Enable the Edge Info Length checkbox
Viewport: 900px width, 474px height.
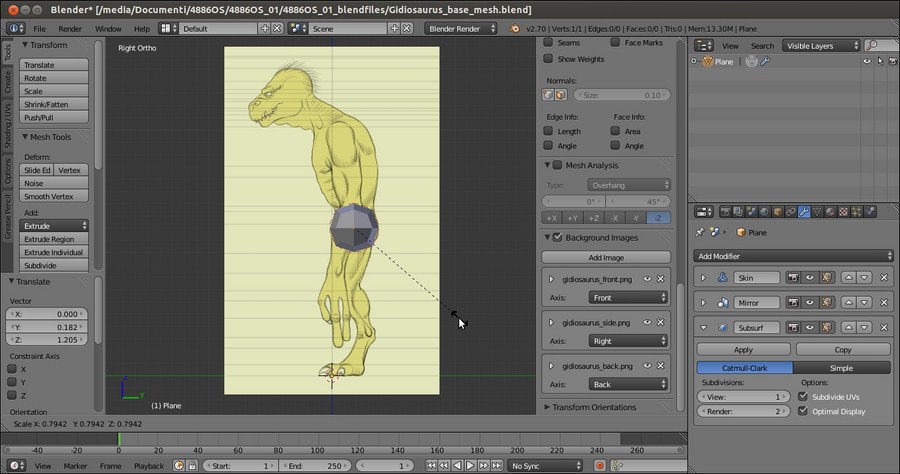pyautogui.click(x=548, y=131)
